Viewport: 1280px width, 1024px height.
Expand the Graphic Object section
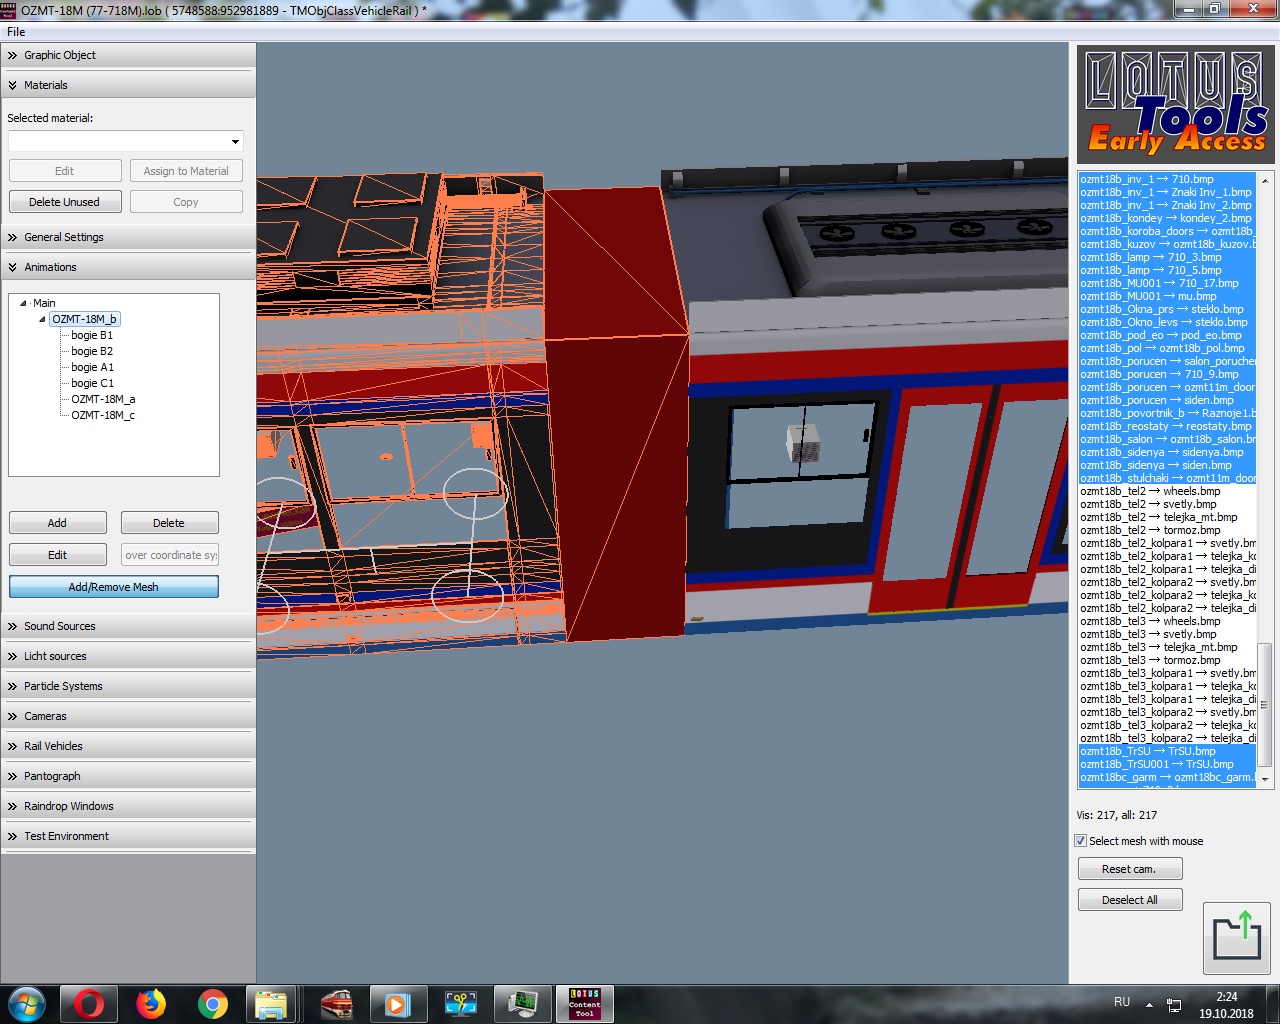[x=60, y=55]
